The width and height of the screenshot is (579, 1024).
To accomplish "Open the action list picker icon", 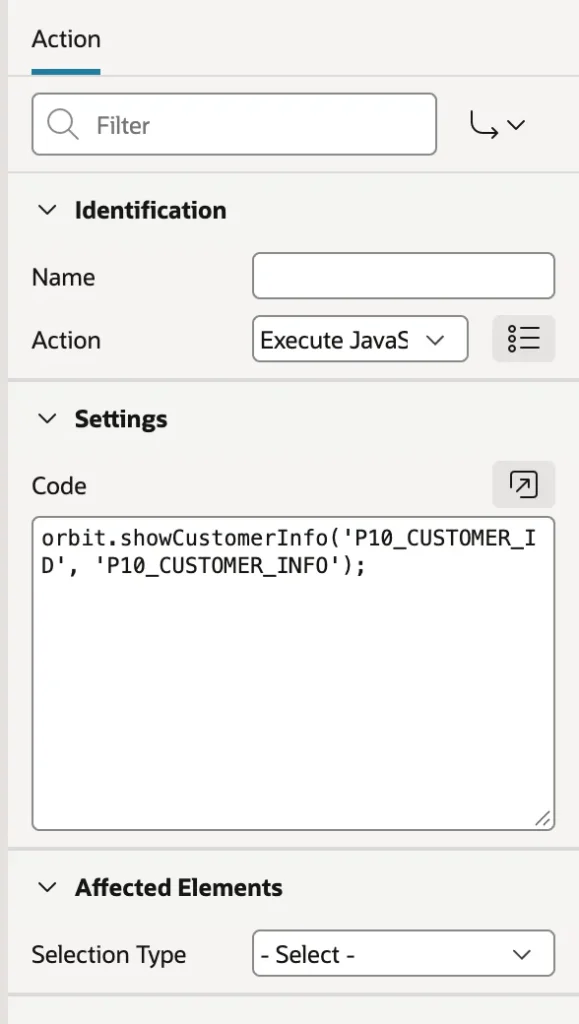I will (x=524, y=339).
